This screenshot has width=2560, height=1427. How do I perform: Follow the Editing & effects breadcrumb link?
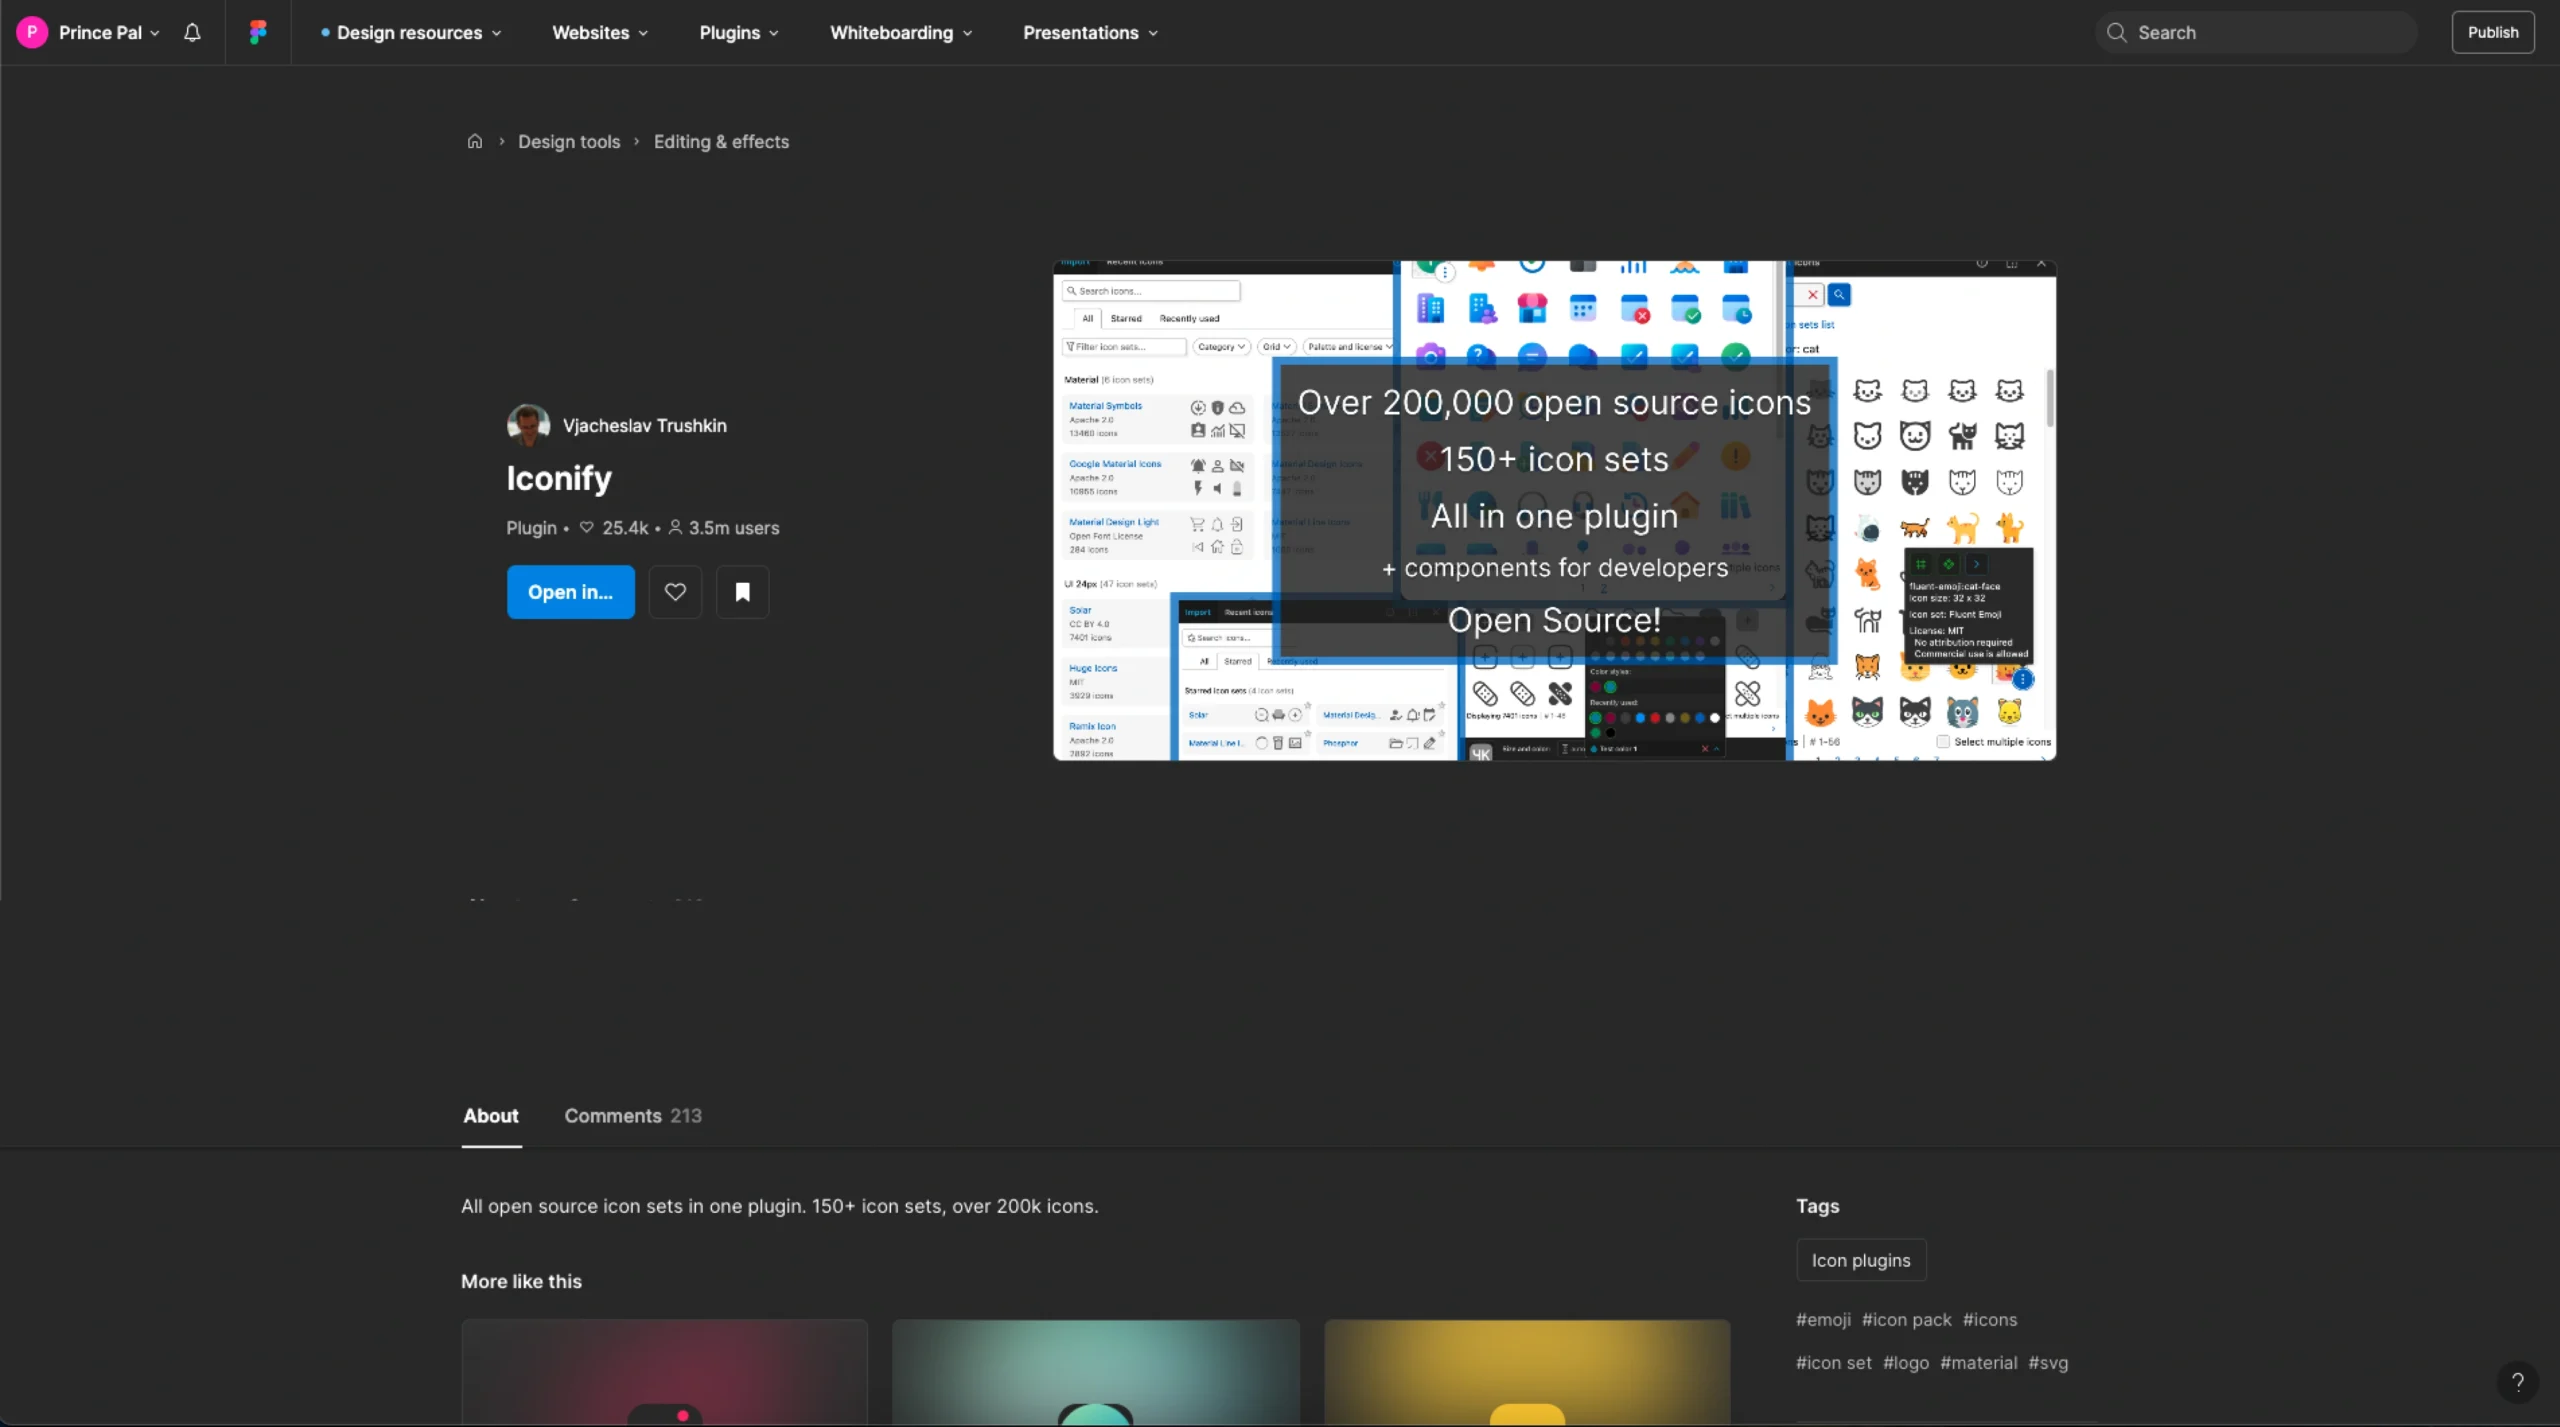pyautogui.click(x=721, y=141)
